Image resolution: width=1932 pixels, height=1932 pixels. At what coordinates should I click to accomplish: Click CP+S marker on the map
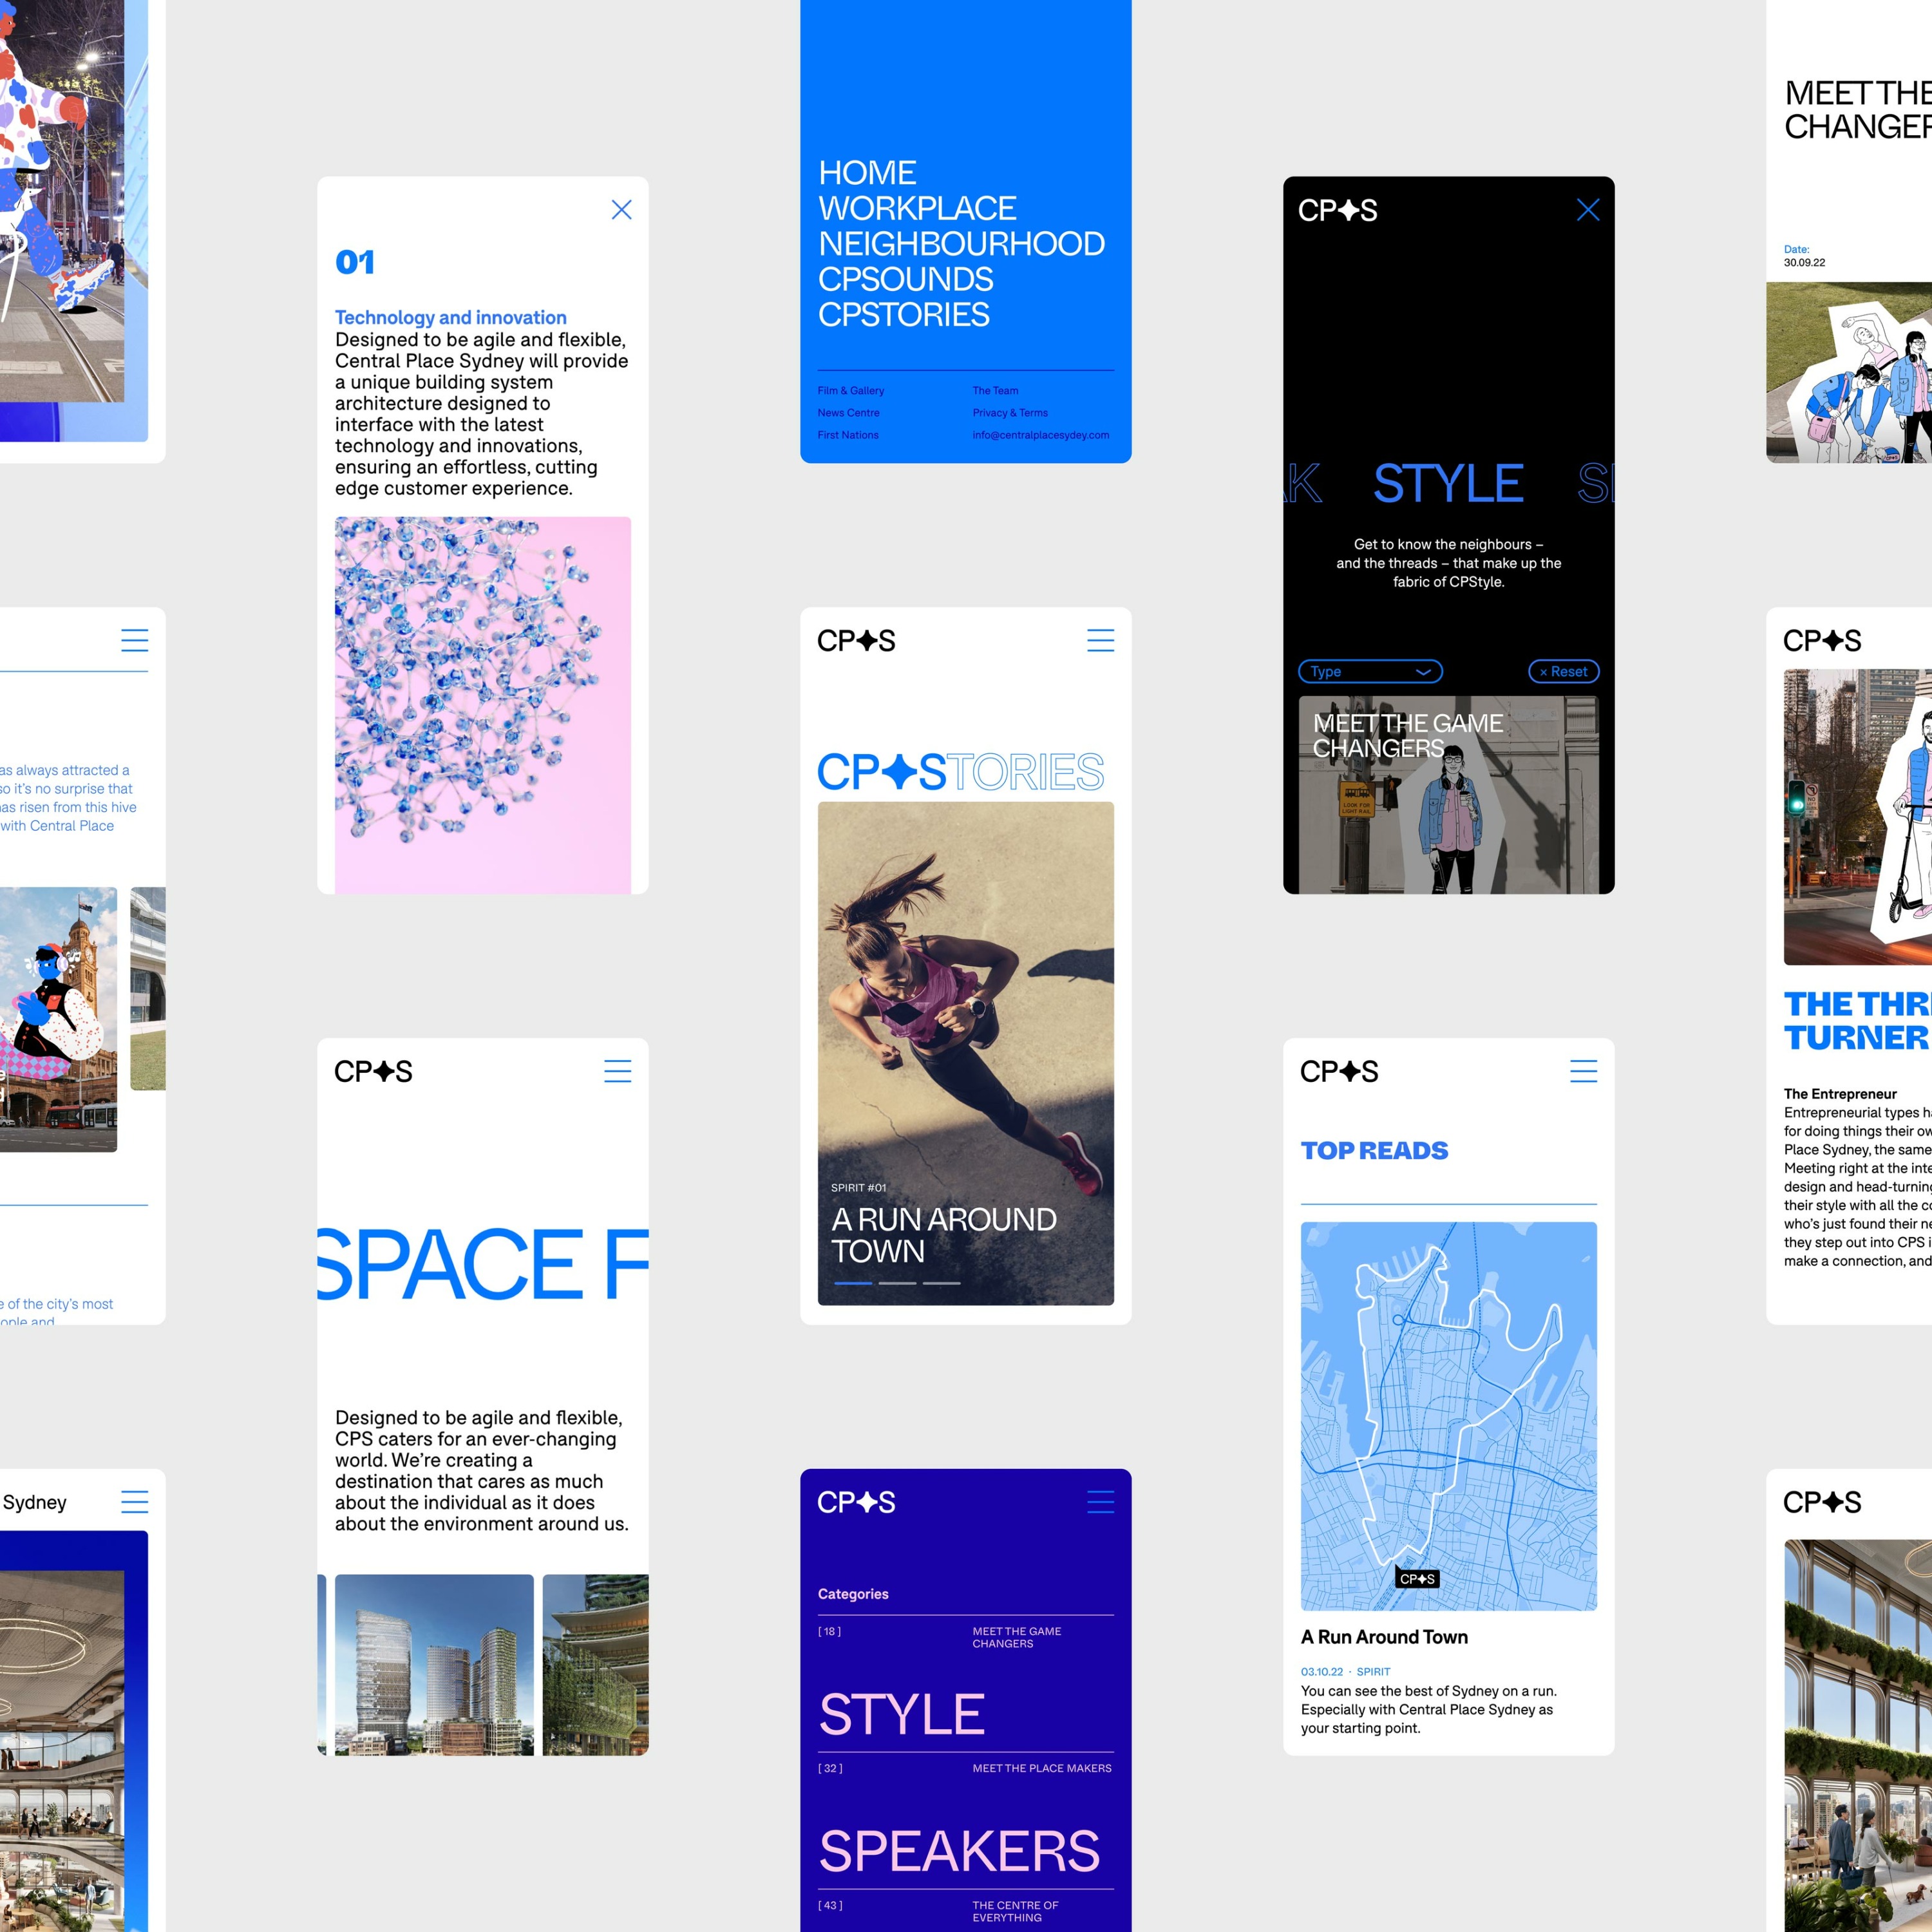pos(1417,1579)
